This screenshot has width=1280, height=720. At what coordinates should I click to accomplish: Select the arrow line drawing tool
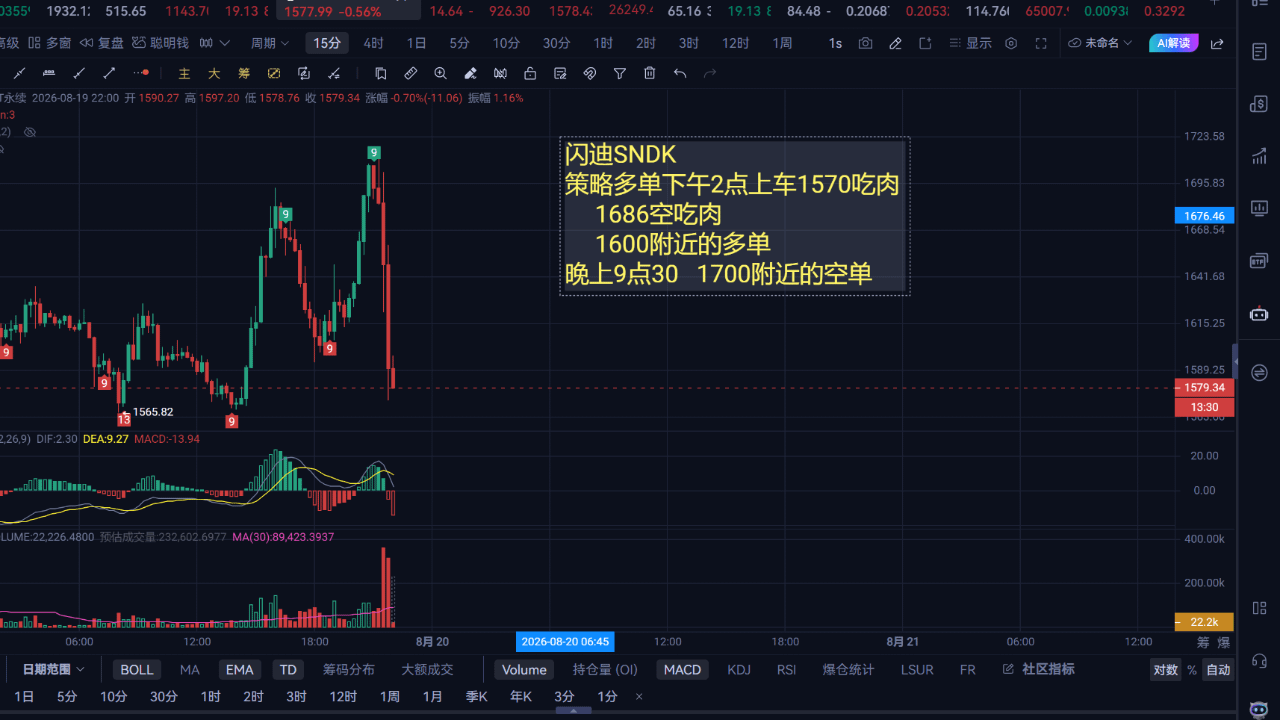110,73
